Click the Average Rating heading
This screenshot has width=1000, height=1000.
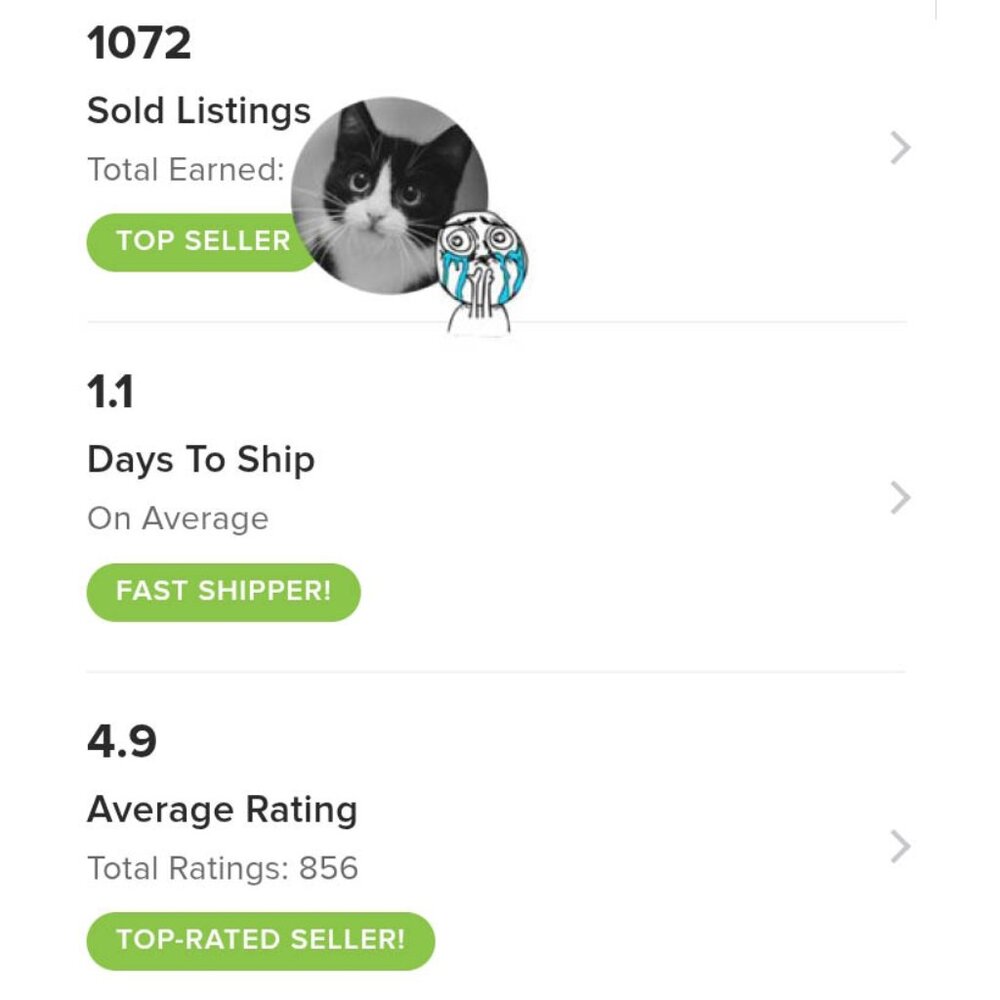point(222,810)
